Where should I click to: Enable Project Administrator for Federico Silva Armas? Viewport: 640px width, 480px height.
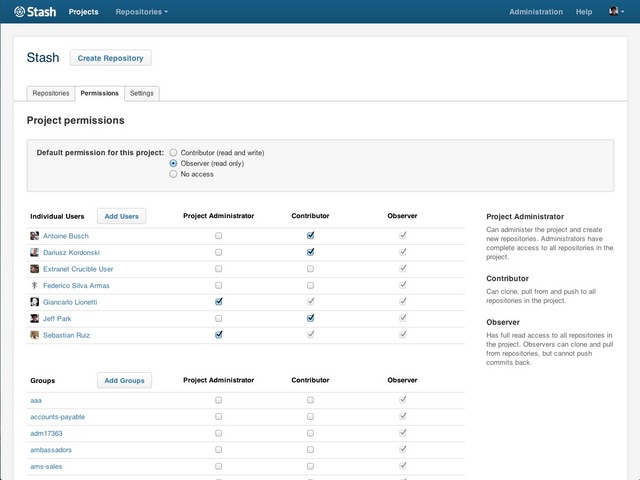coord(219,285)
